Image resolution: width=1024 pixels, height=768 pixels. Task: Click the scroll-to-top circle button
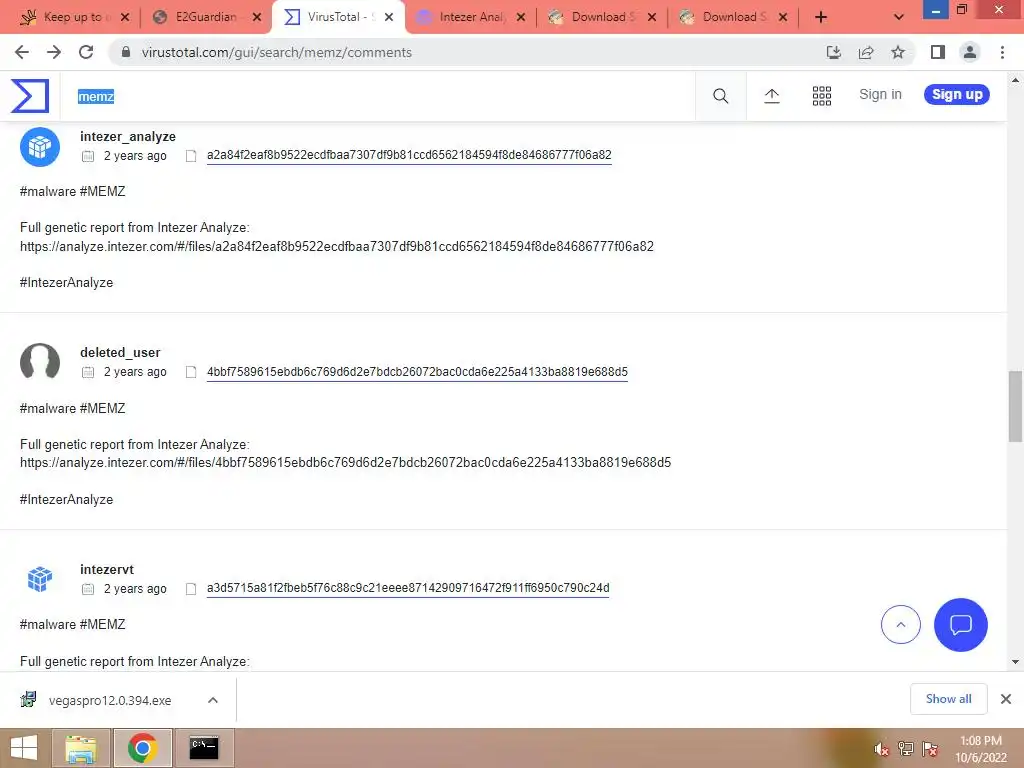click(901, 625)
